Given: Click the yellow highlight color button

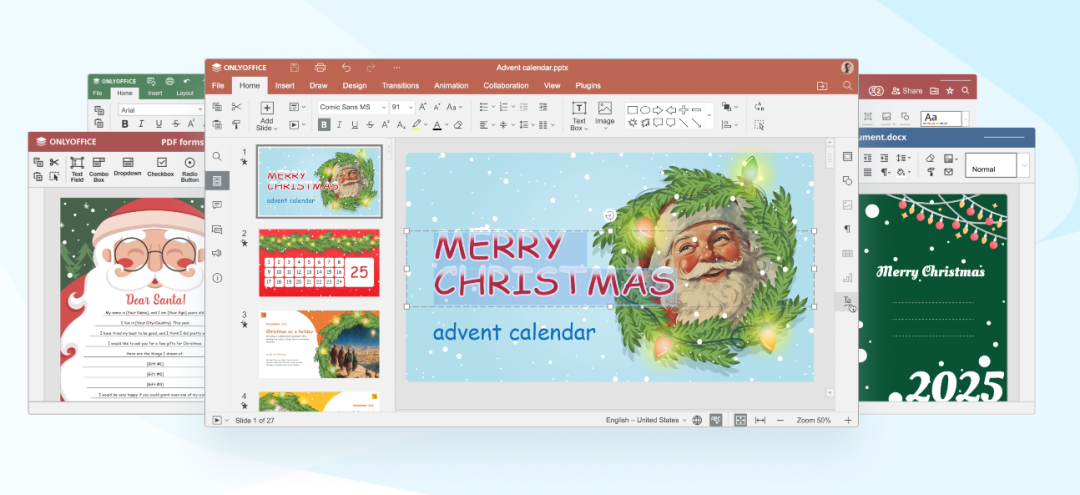Looking at the screenshot, I should (x=416, y=125).
